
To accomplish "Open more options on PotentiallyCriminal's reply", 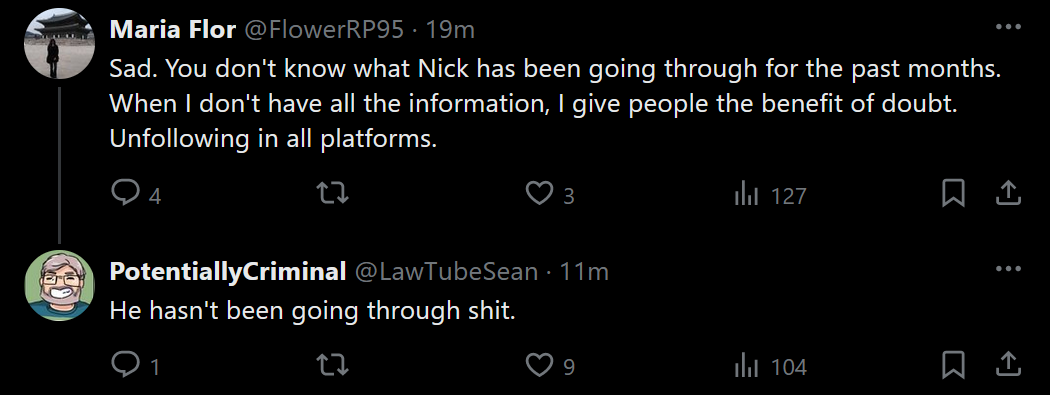I will pyautogui.click(x=1008, y=269).
